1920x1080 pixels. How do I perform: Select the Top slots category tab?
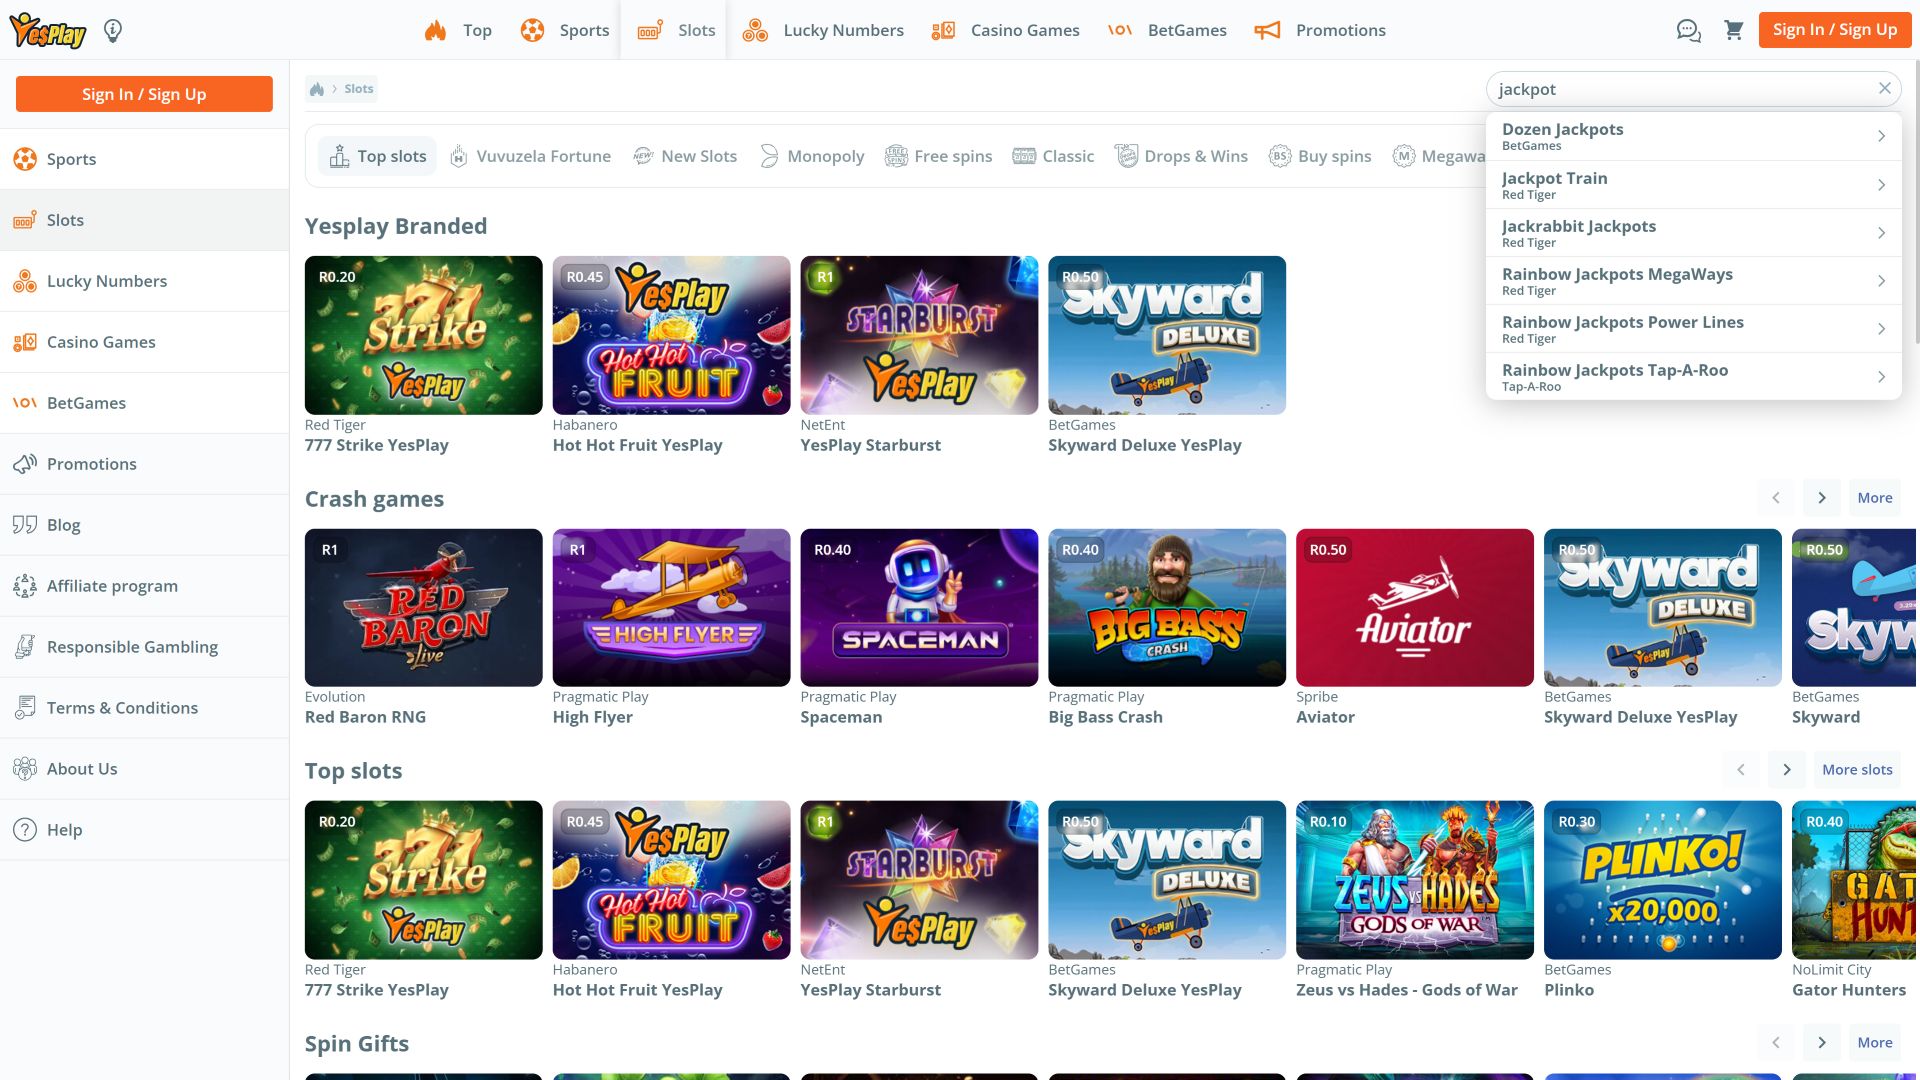click(x=378, y=156)
